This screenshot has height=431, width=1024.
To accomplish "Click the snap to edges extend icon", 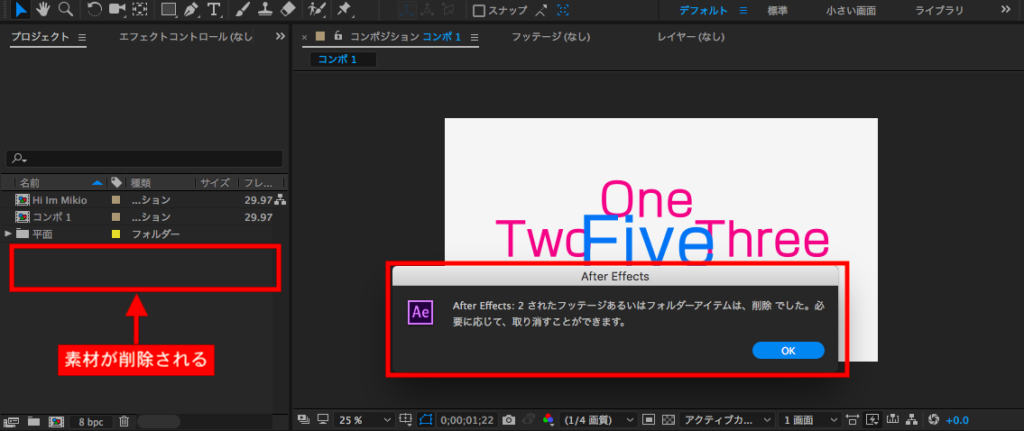I will pos(541,10).
